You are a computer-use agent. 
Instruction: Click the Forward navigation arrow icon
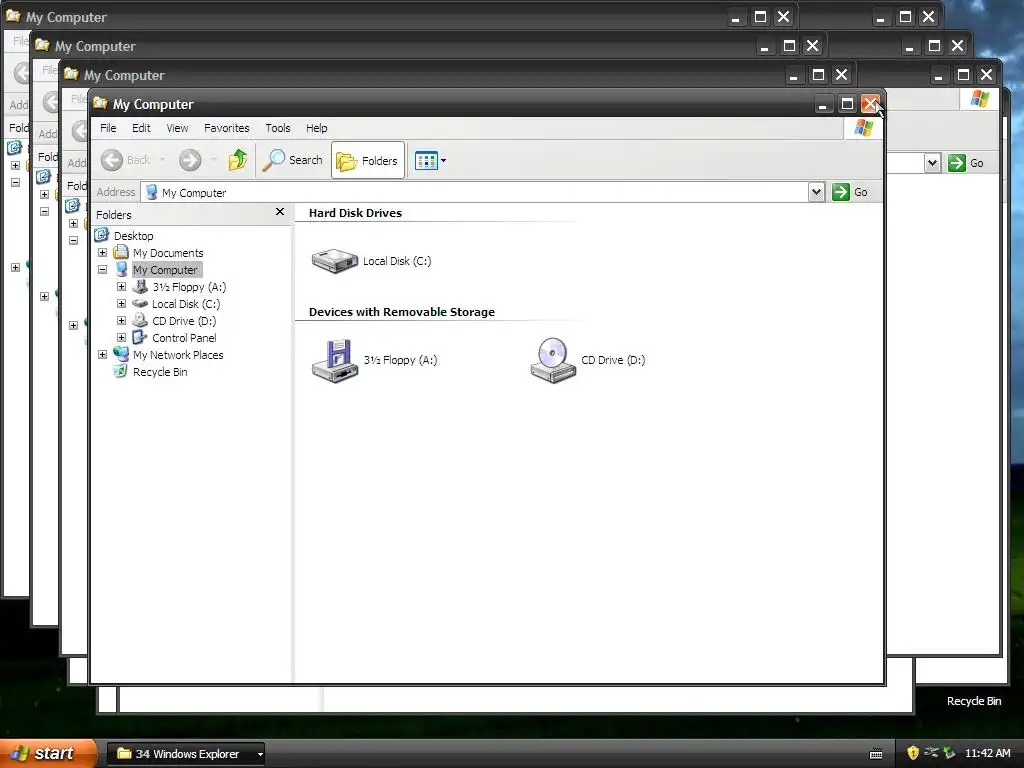pos(190,160)
